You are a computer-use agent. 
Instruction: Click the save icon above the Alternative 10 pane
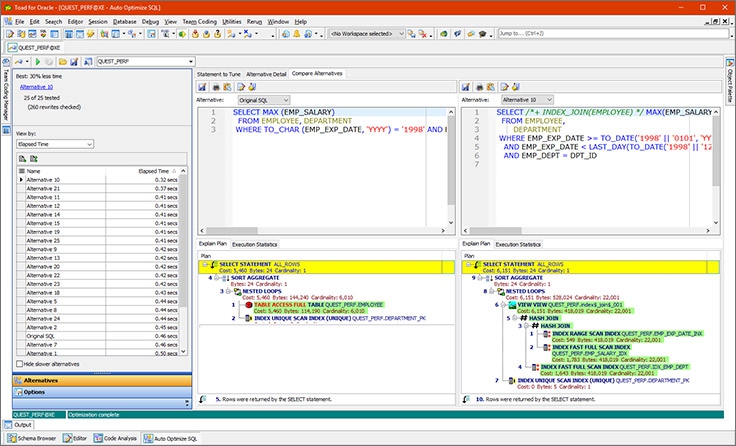(x=466, y=88)
